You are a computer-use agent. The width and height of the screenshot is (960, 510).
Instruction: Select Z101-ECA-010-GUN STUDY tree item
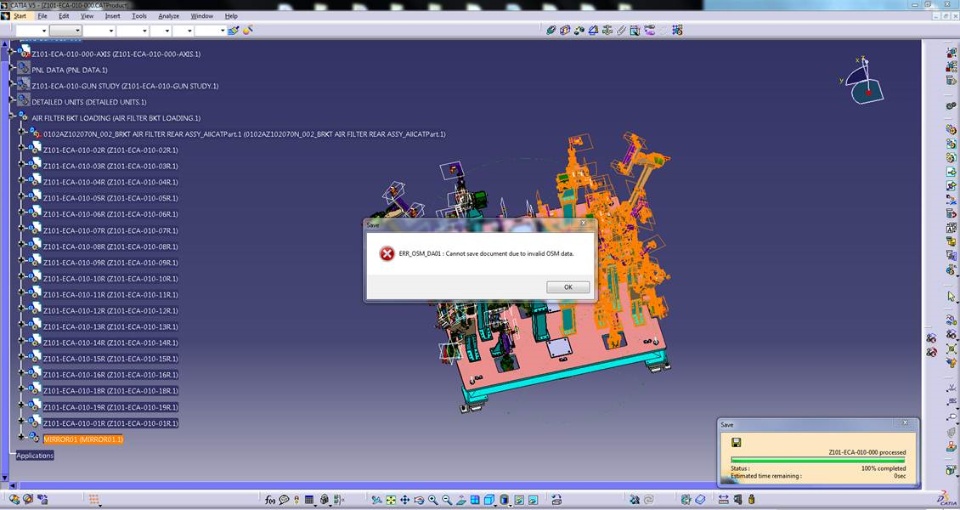[x=125, y=86]
